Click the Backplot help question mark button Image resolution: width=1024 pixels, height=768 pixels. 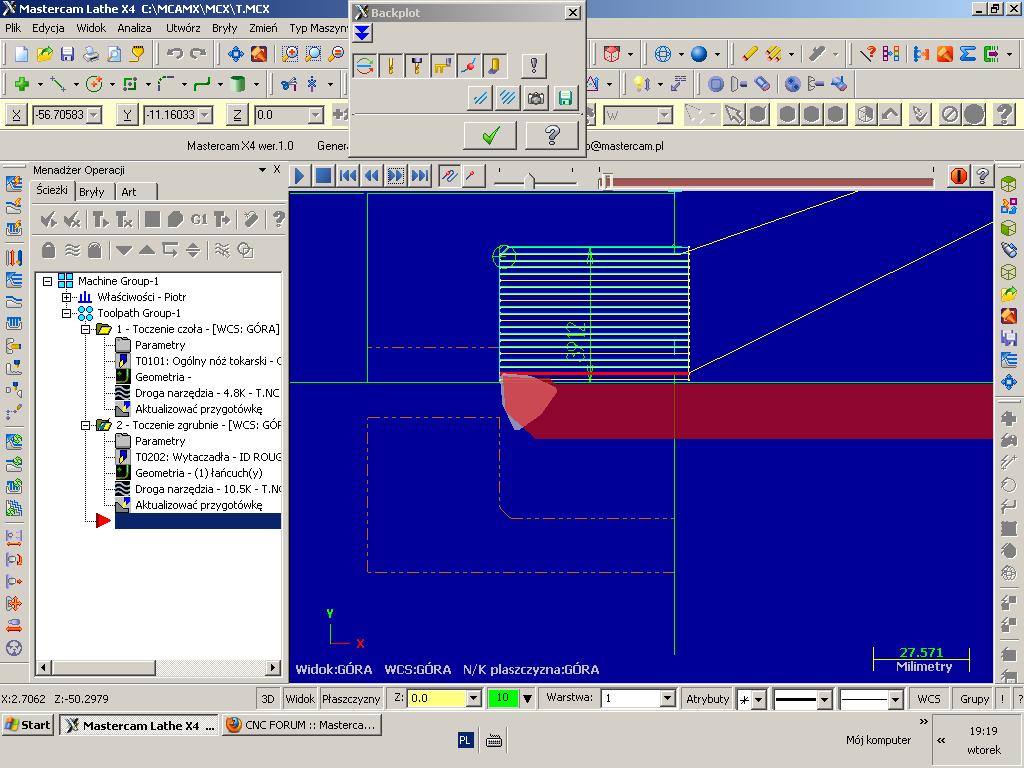tap(552, 135)
